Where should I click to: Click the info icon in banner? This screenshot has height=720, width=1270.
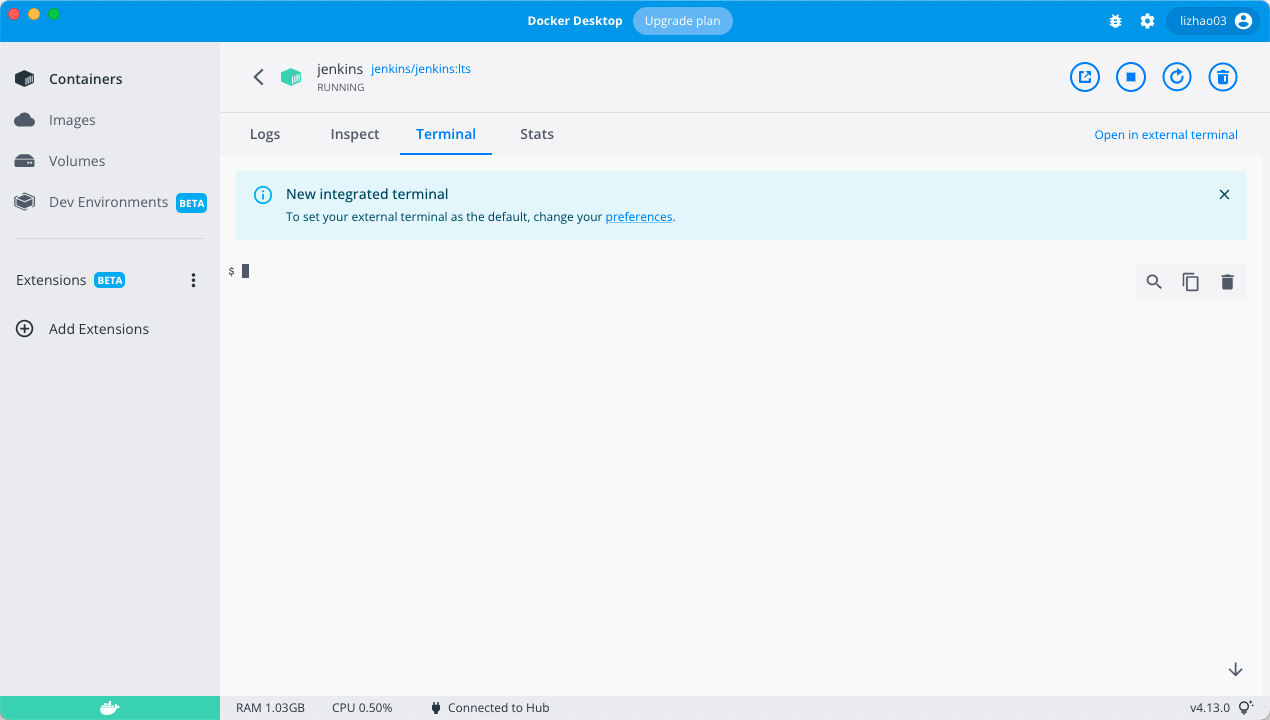tap(263, 195)
